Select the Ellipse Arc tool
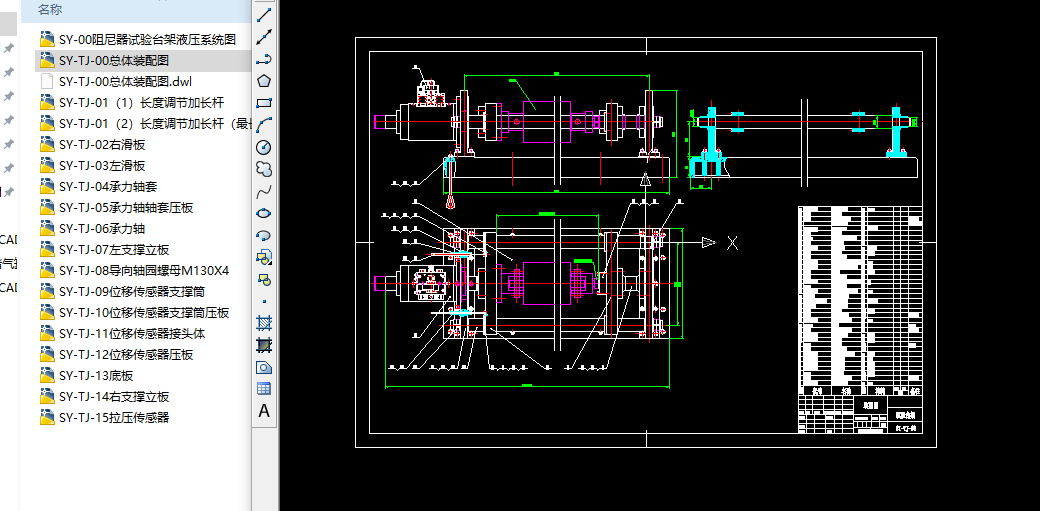The width and height of the screenshot is (1040, 511). [264, 235]
